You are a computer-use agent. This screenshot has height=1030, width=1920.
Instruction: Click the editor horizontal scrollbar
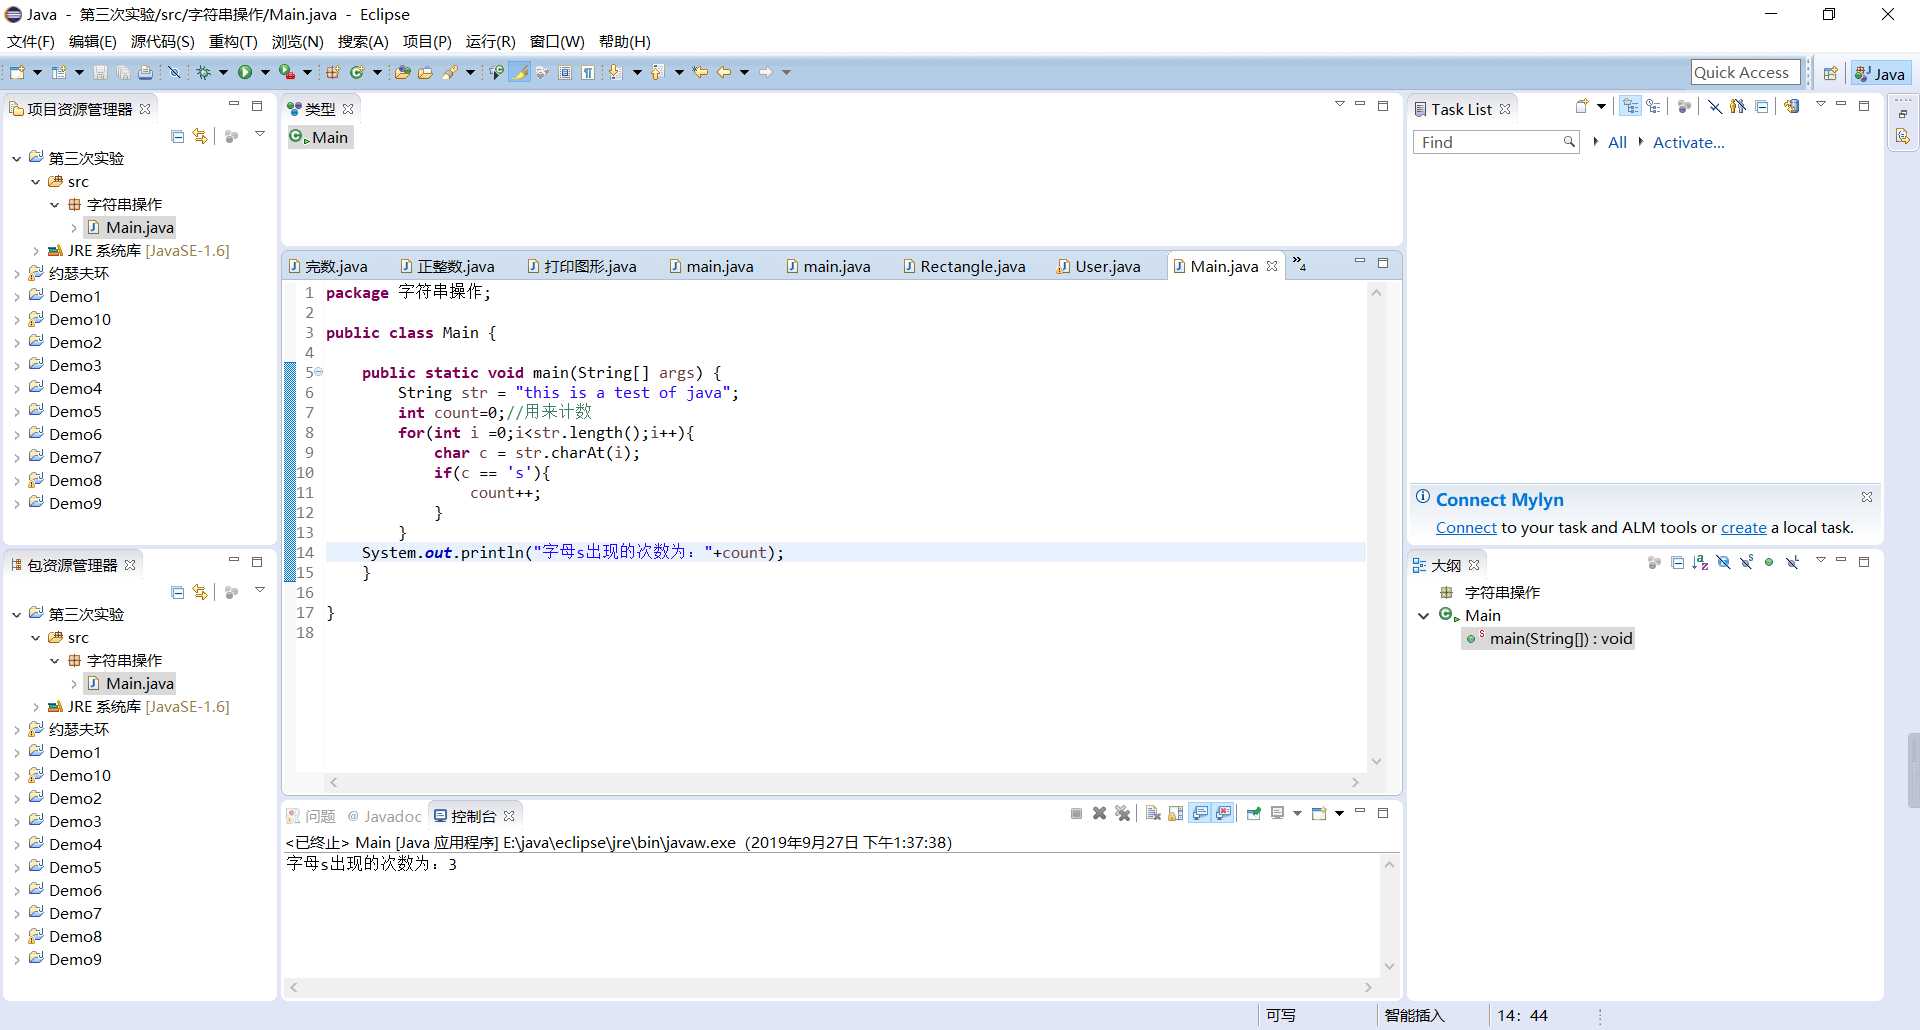click(844, 782)
